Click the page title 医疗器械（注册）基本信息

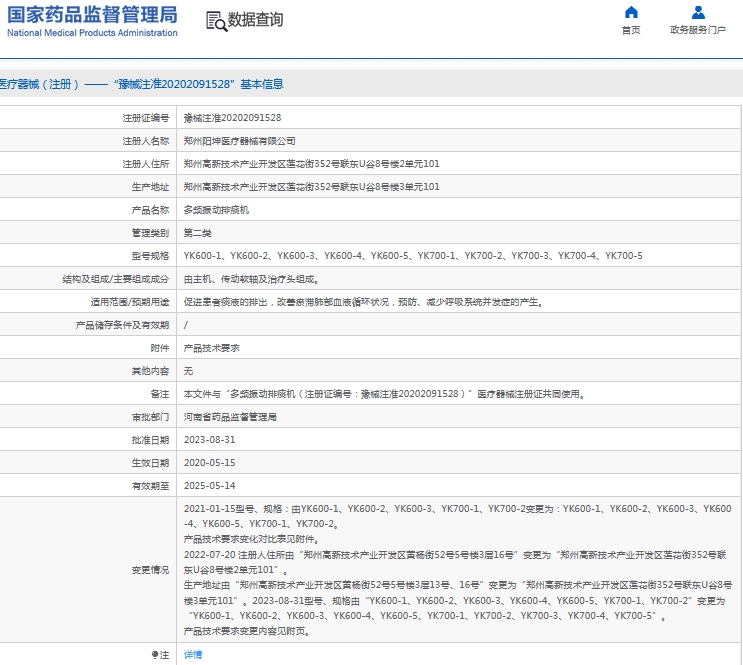click(x=142, y=84)
